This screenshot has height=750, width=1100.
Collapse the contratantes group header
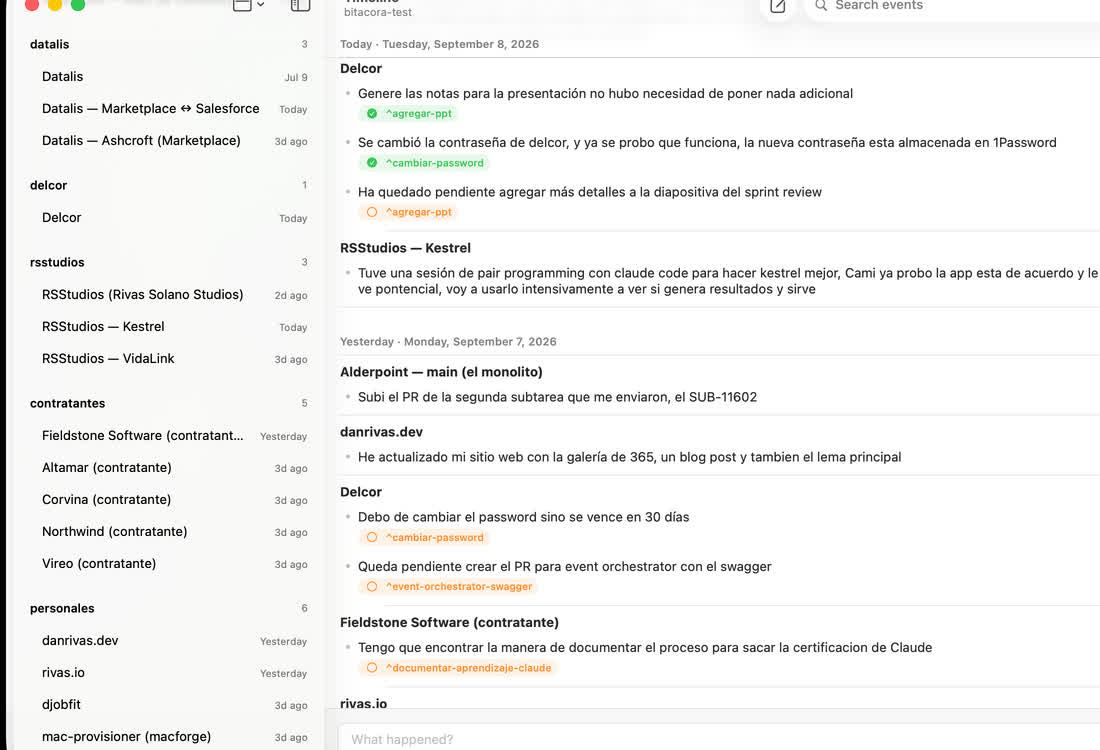168,403
